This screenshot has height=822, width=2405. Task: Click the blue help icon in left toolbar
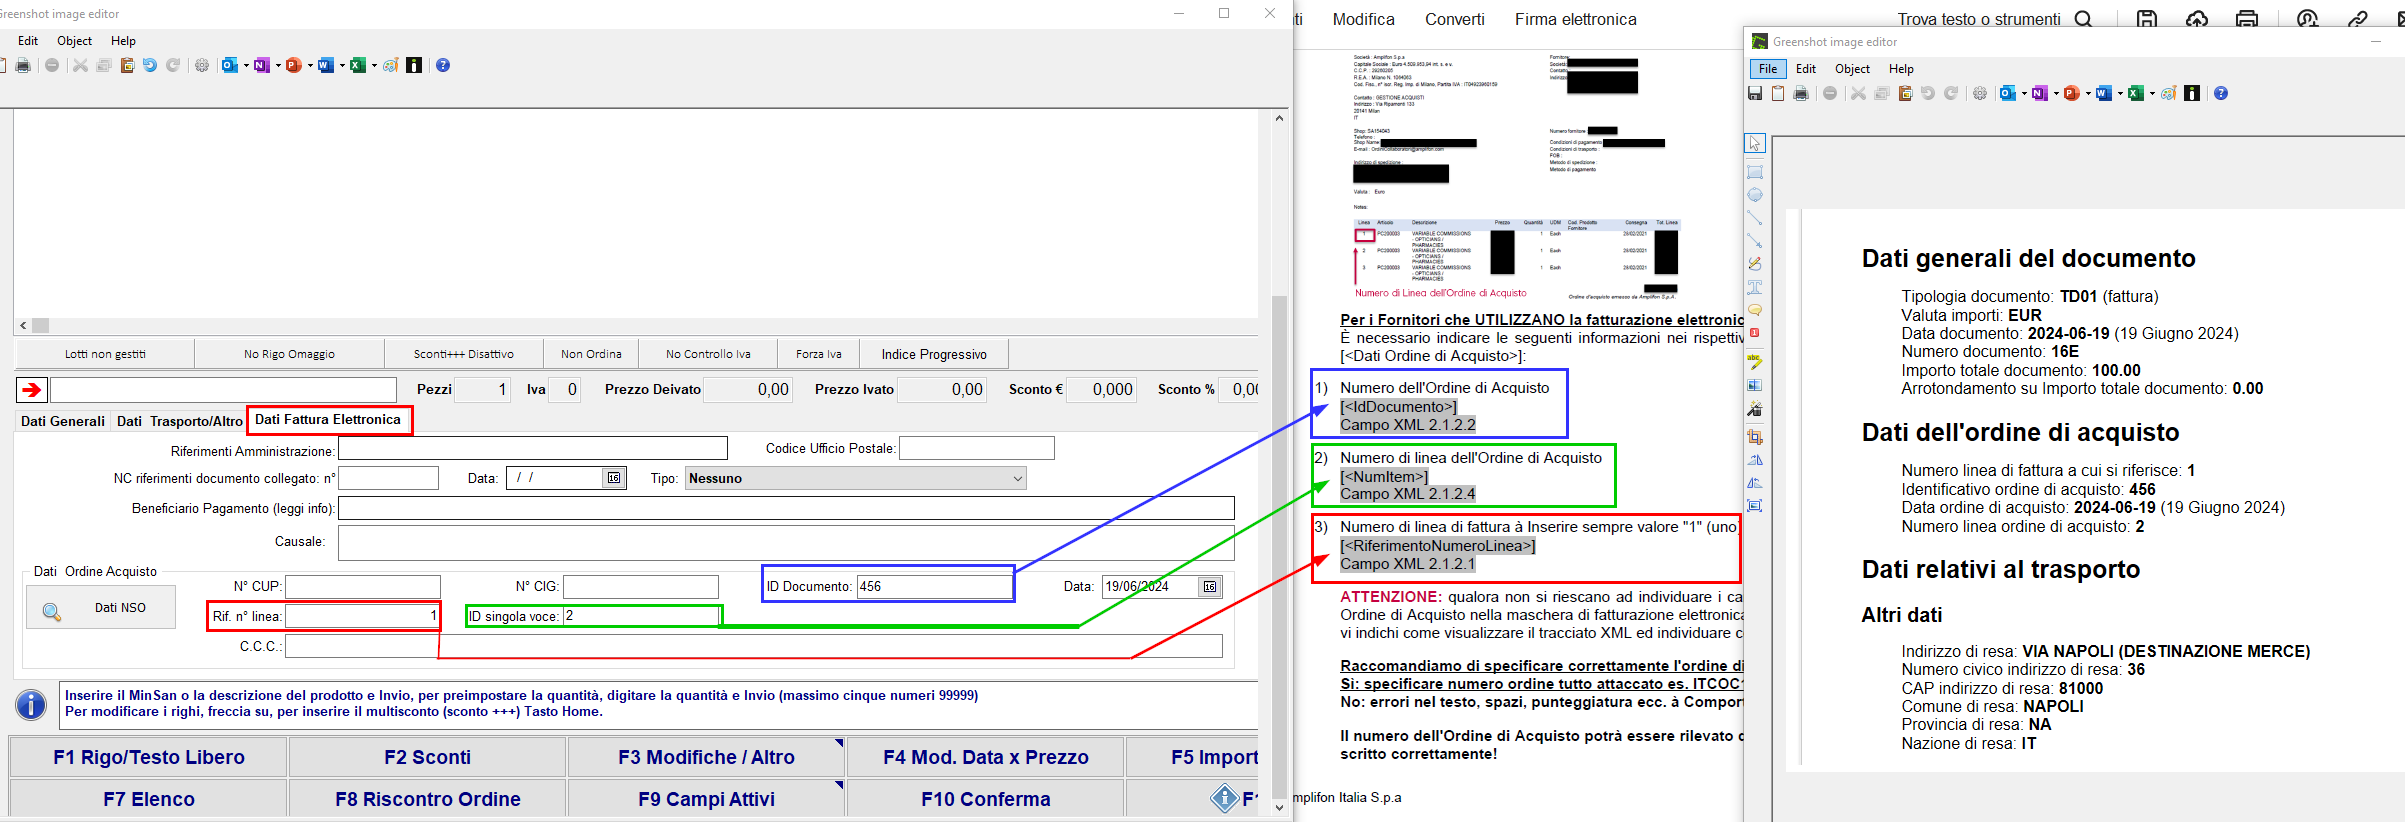click(x=443, y=65)
